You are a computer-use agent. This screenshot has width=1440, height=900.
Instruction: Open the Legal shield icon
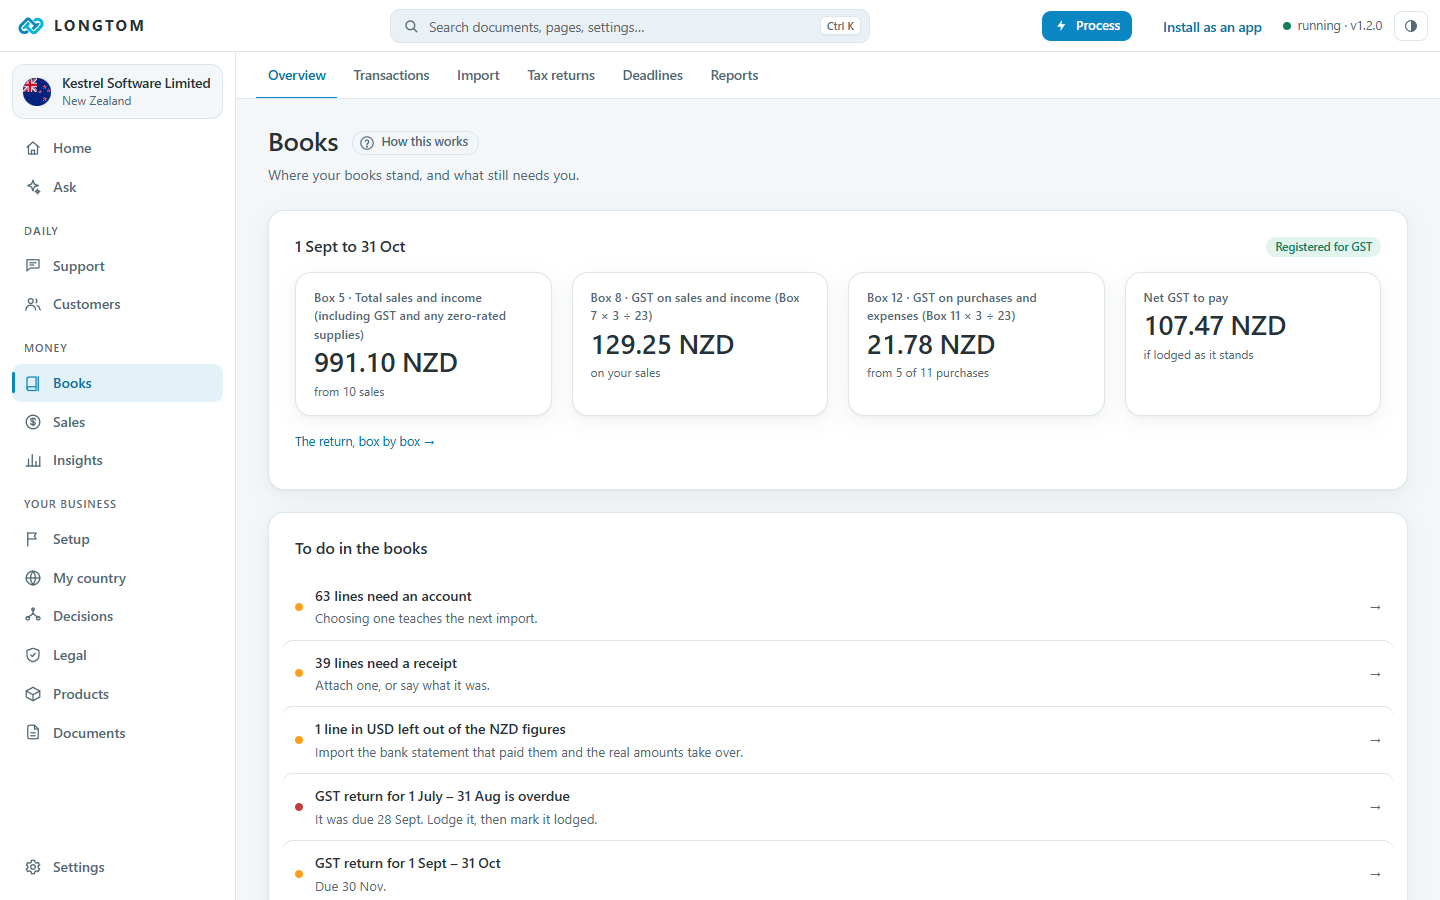coord(33,655)
